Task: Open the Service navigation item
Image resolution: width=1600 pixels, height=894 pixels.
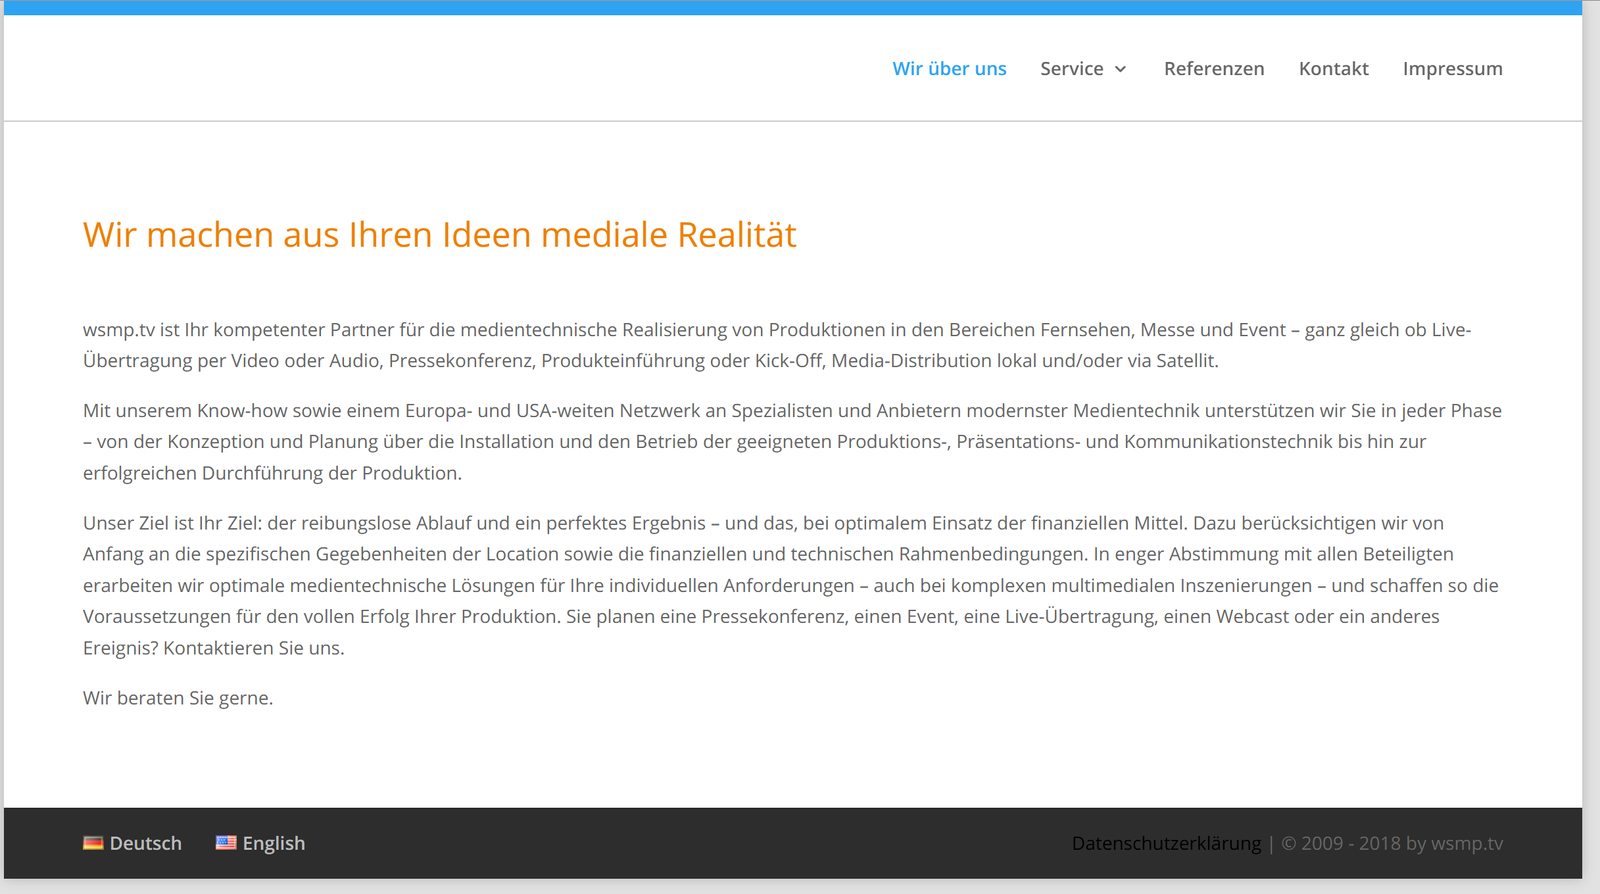Action: 1071,69
